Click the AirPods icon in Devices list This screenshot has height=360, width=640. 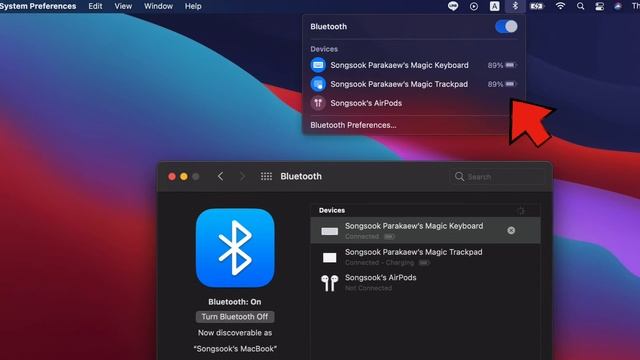click(329, 283)
